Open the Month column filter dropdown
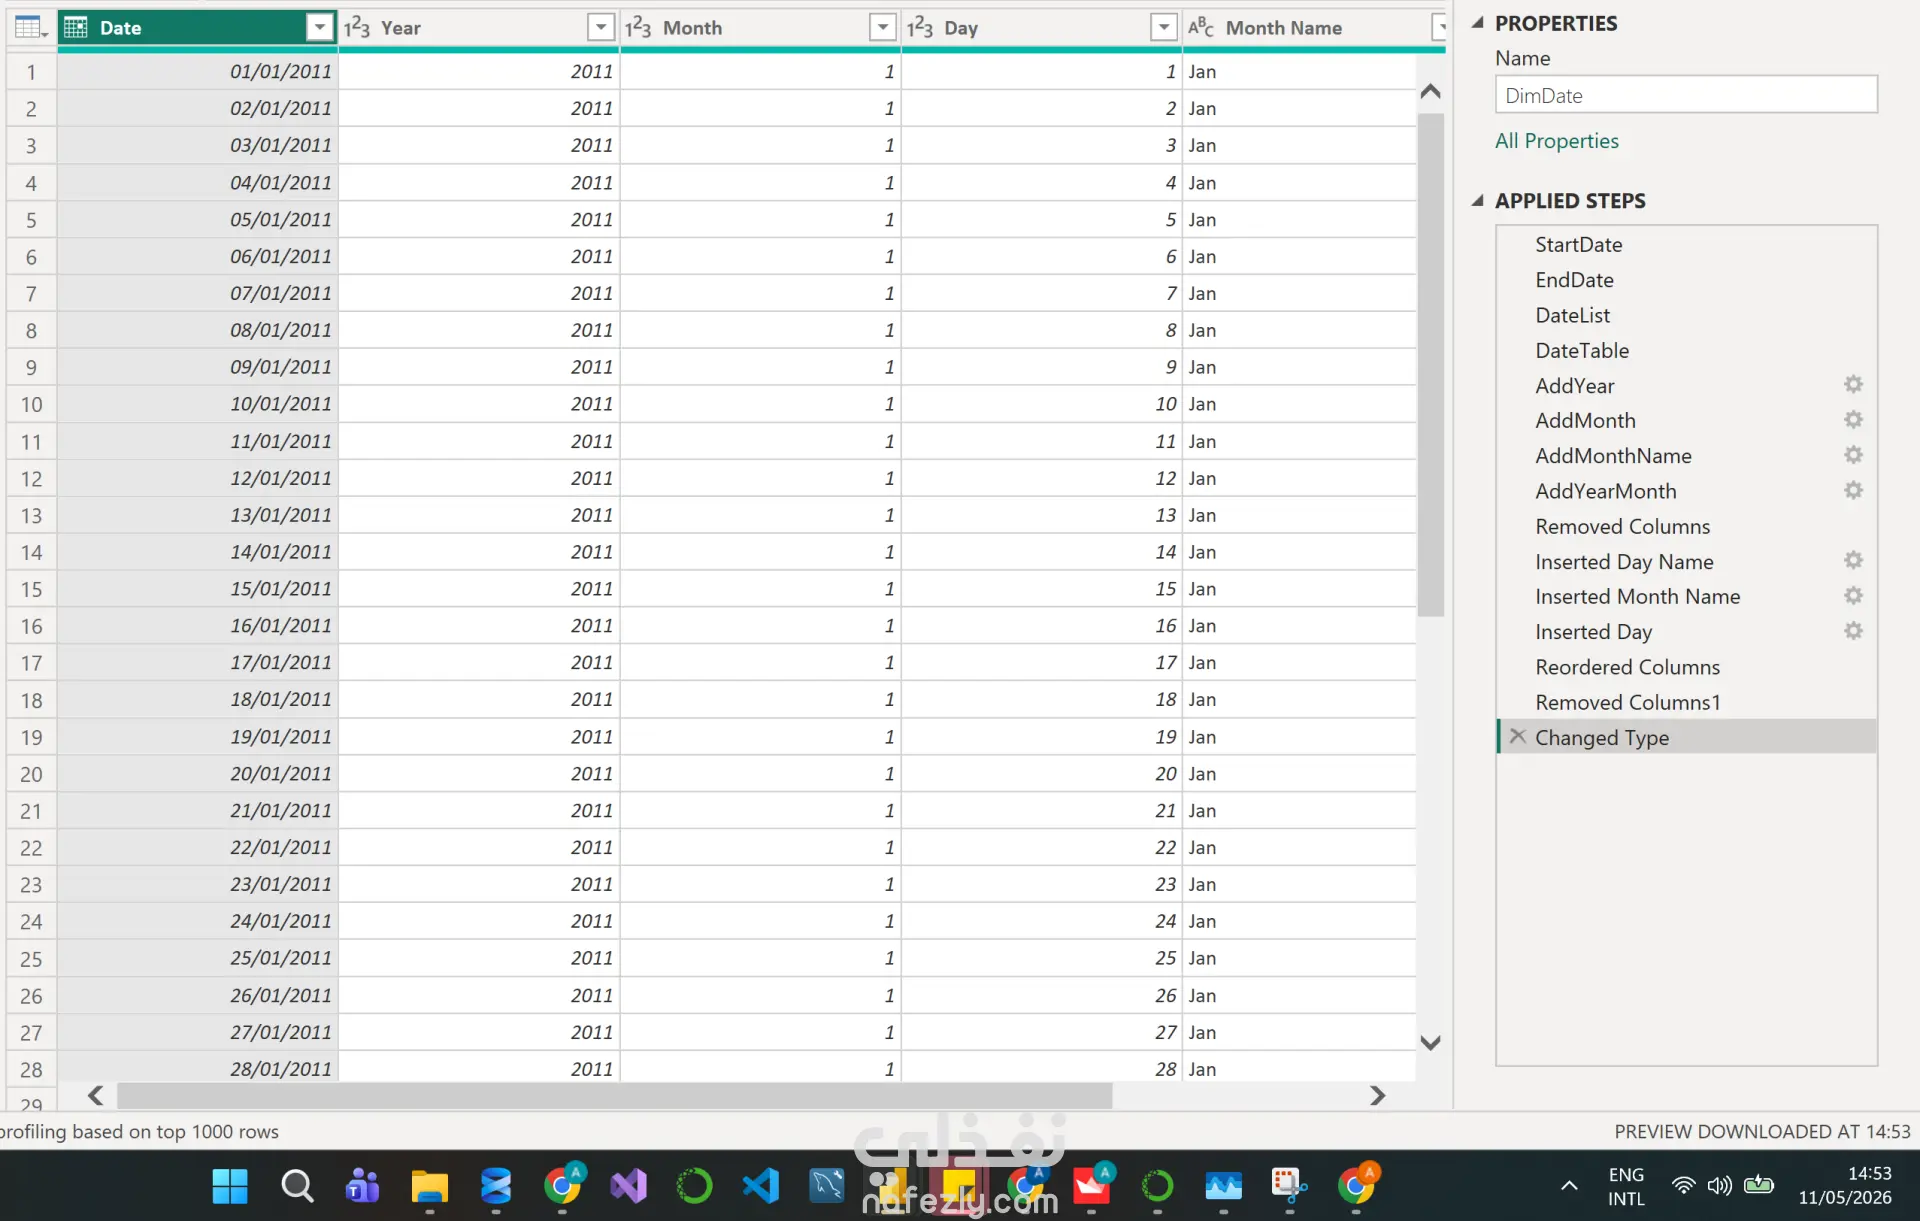The width and height of the screenshot is (1920, 1221). pyautogui.click(x=882, y=27)
